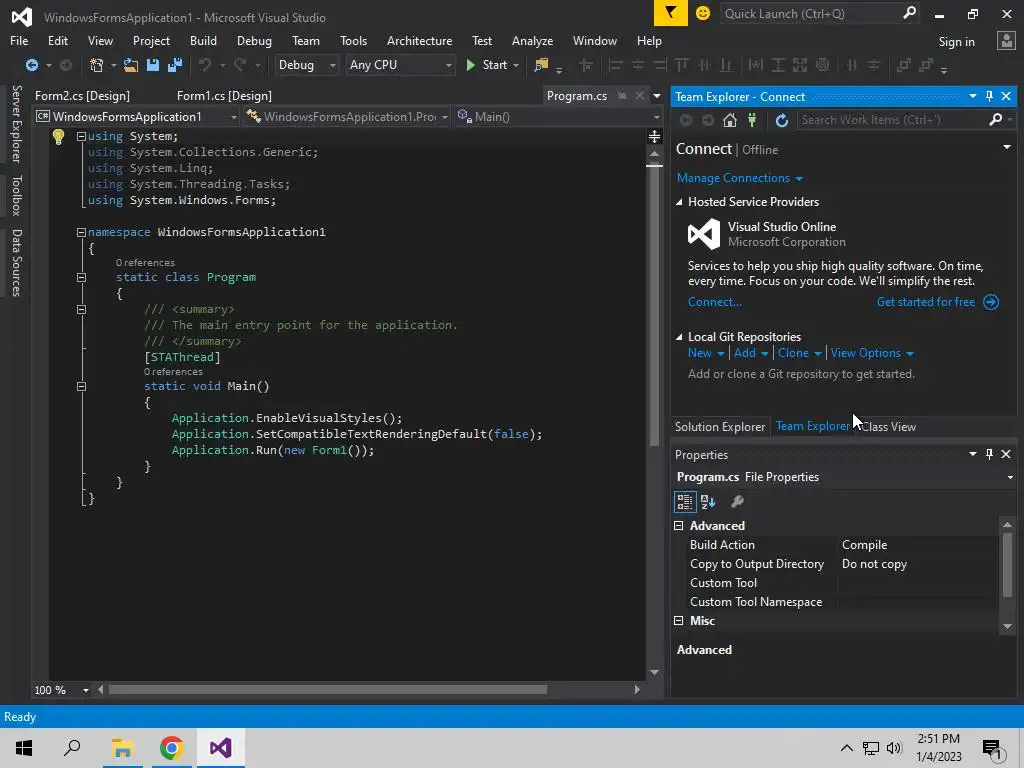Collapse the static void Main region

coord(81,387)
